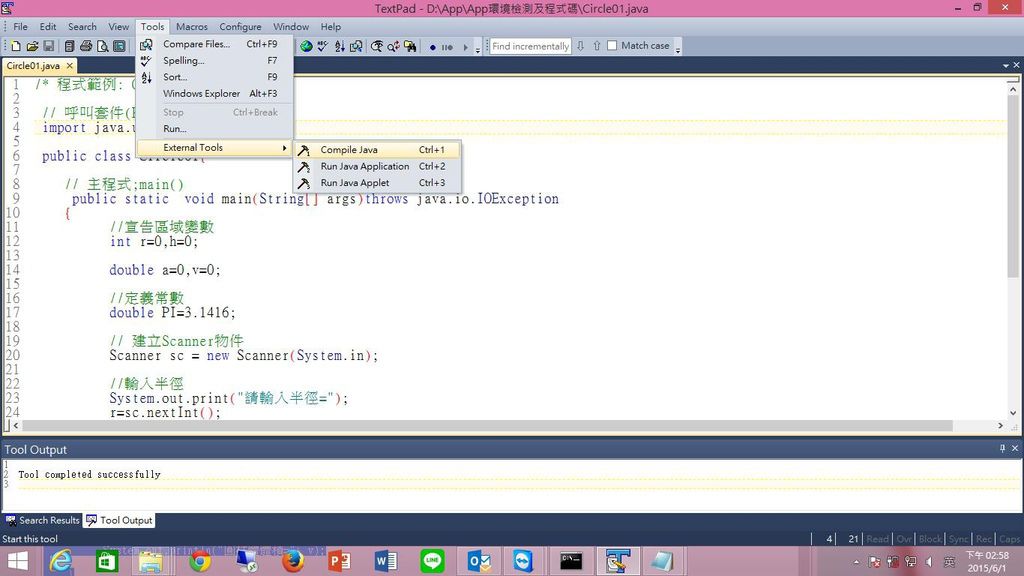This screenshot has width=1024, height=576.
Task: Start macro recording with the dot icon
Action: click(x=432, y=47)
